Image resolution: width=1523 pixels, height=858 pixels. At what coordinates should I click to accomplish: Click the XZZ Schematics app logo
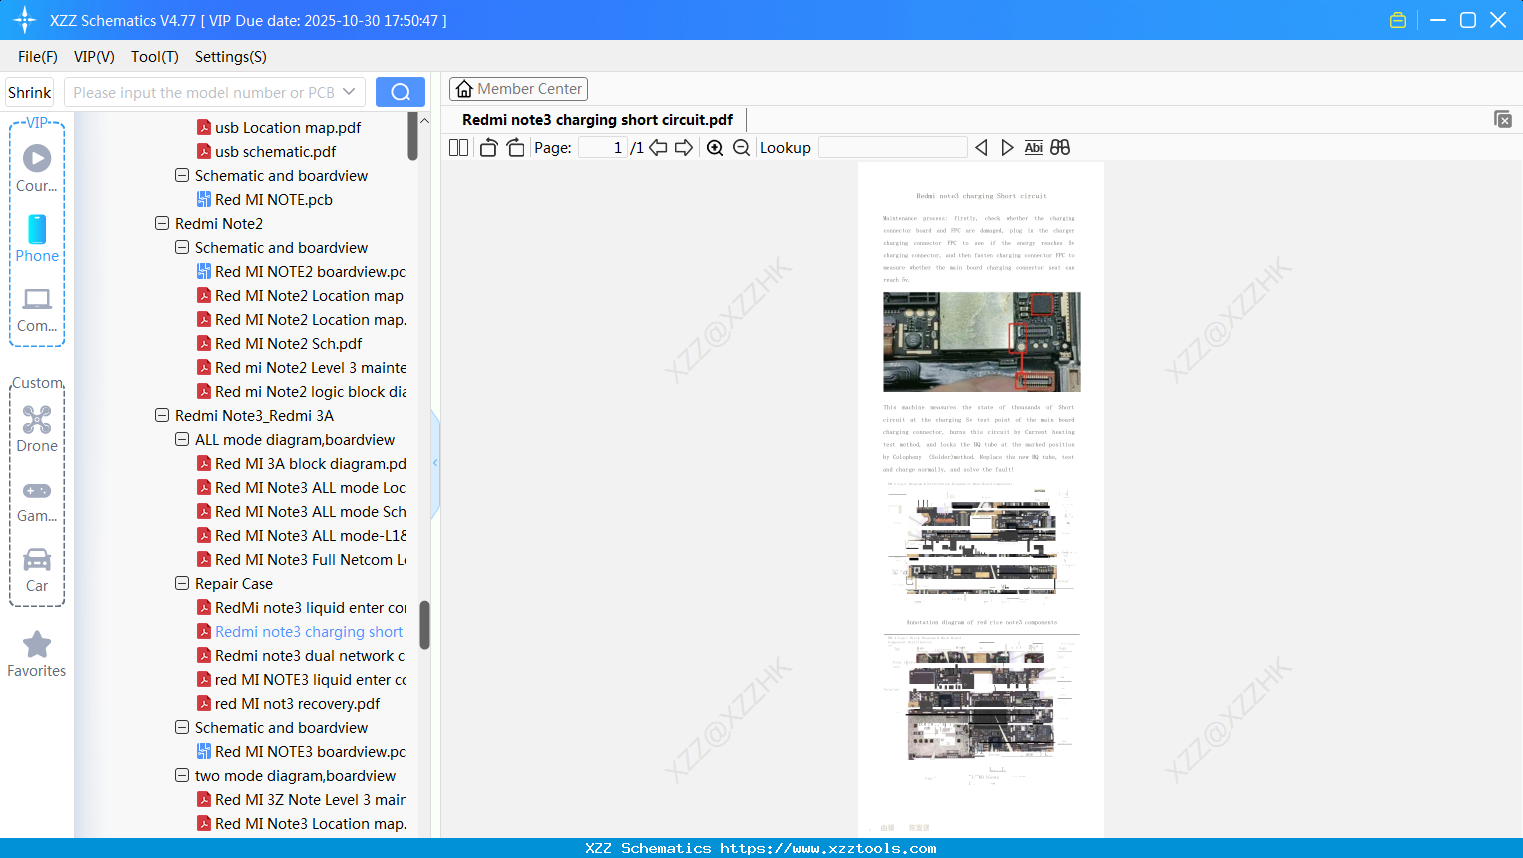(x=25, y=20)
